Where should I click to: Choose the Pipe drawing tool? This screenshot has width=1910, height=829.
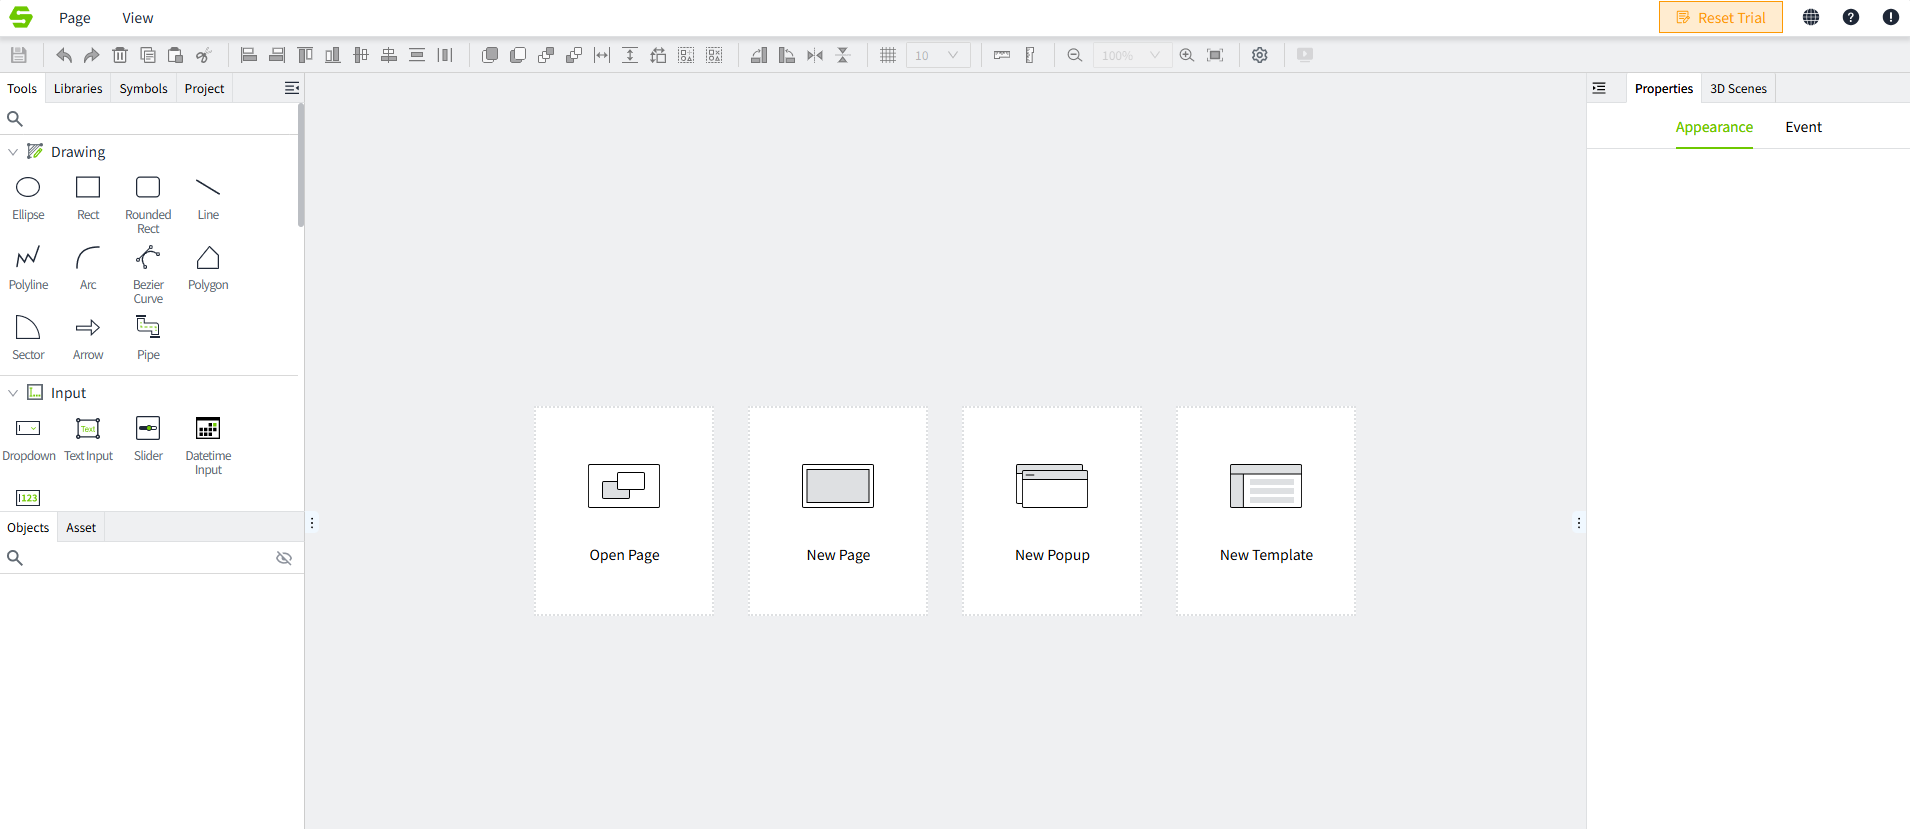(x=148, y=337)
